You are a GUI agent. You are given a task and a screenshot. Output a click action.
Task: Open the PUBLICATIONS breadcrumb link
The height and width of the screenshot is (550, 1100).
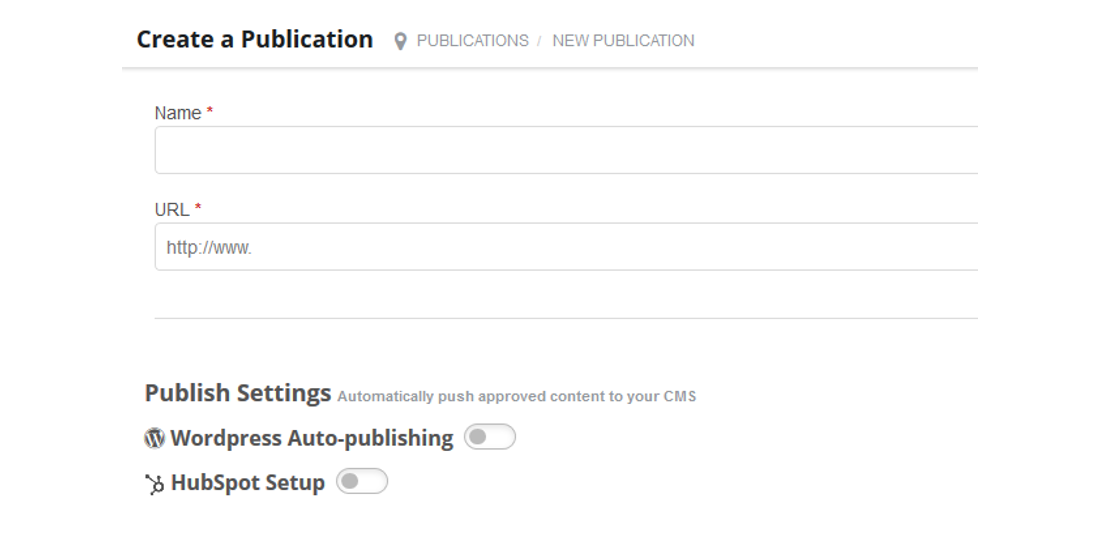point(473,41)
